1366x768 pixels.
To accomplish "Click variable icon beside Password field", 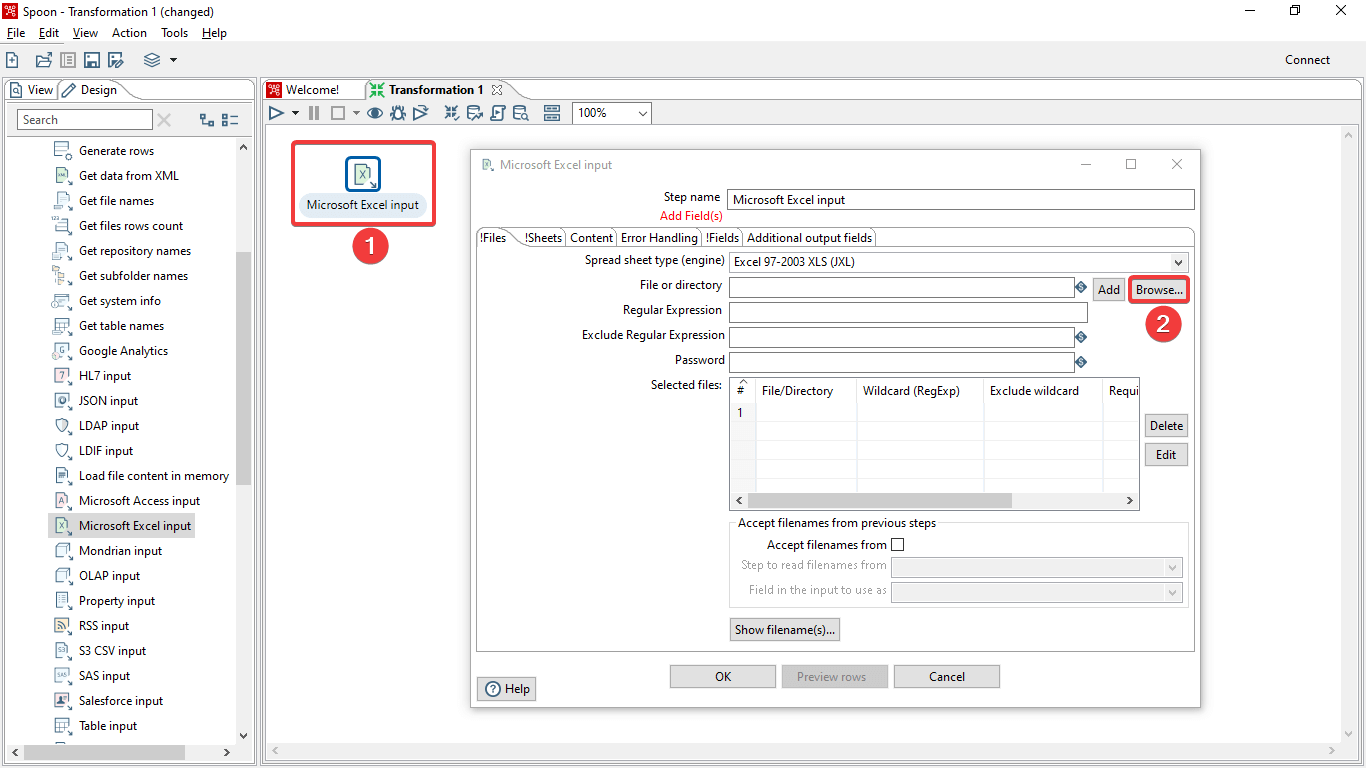I will [x=1081, y=362].
